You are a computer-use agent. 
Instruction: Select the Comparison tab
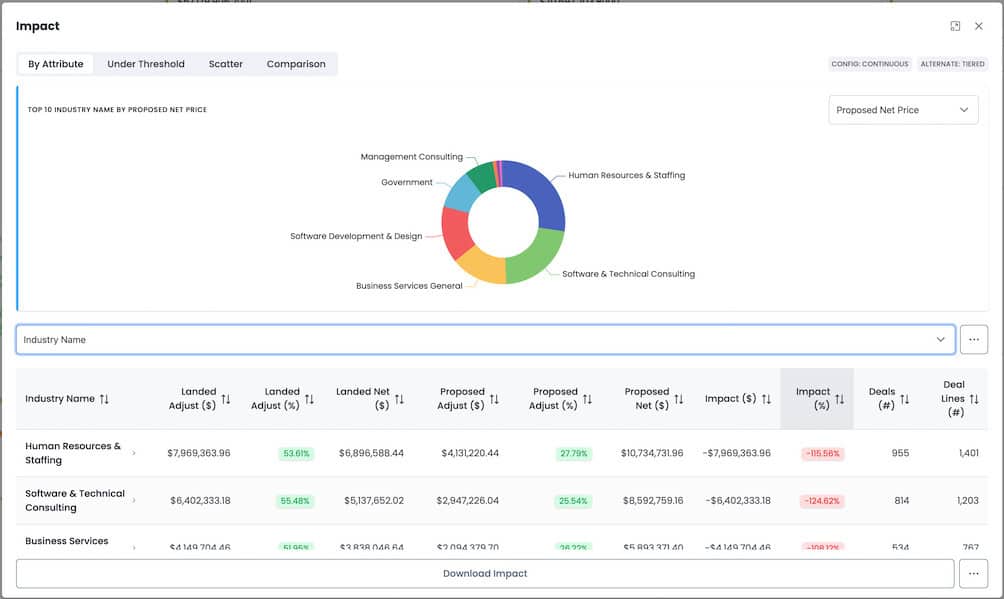[296, 64]
